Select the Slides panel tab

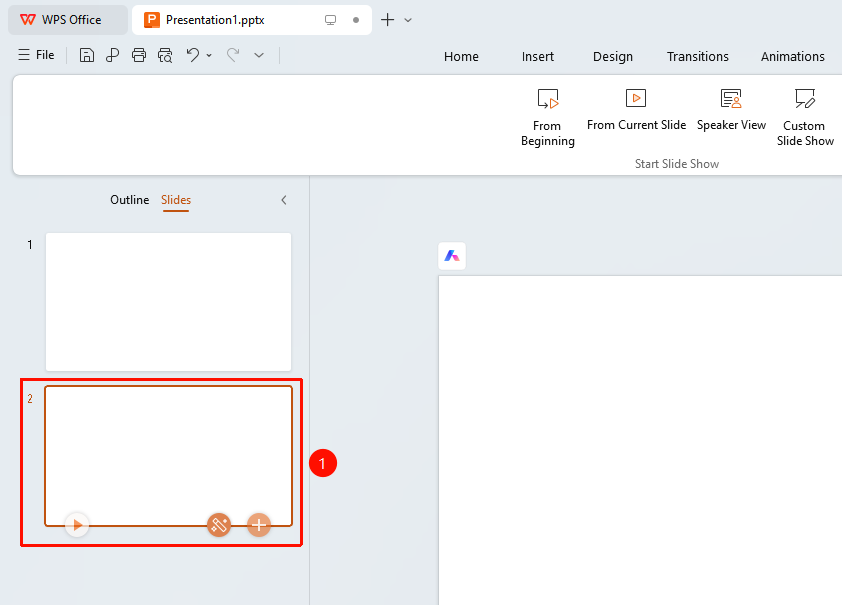(176, 200)
